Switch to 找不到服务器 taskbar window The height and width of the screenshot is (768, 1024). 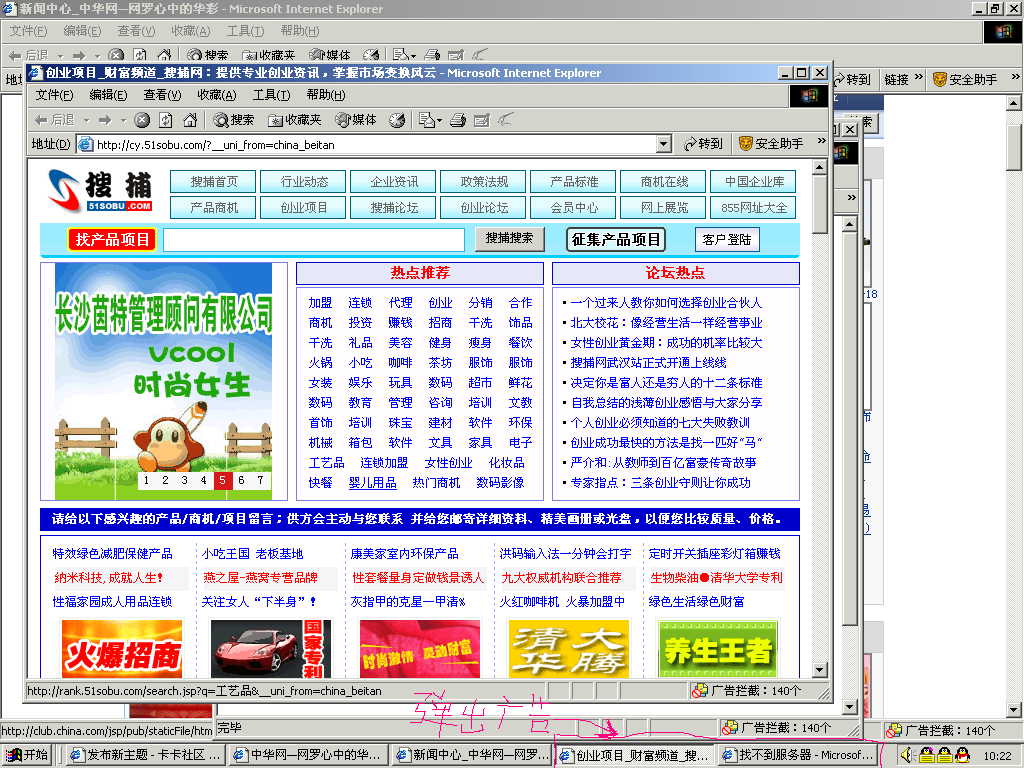click(798, 755)
